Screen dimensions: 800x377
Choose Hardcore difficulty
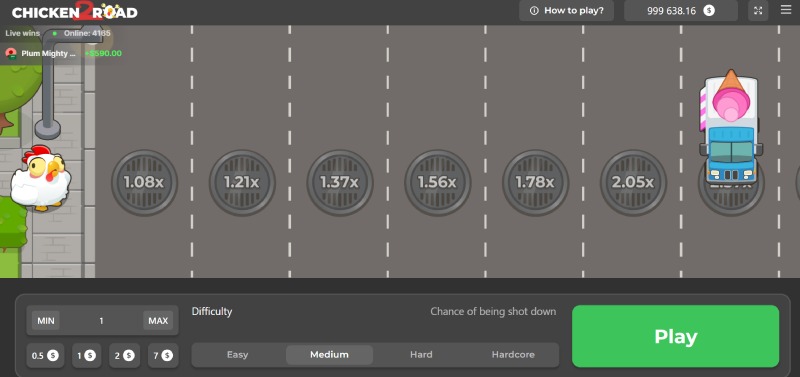pos(513,355)
